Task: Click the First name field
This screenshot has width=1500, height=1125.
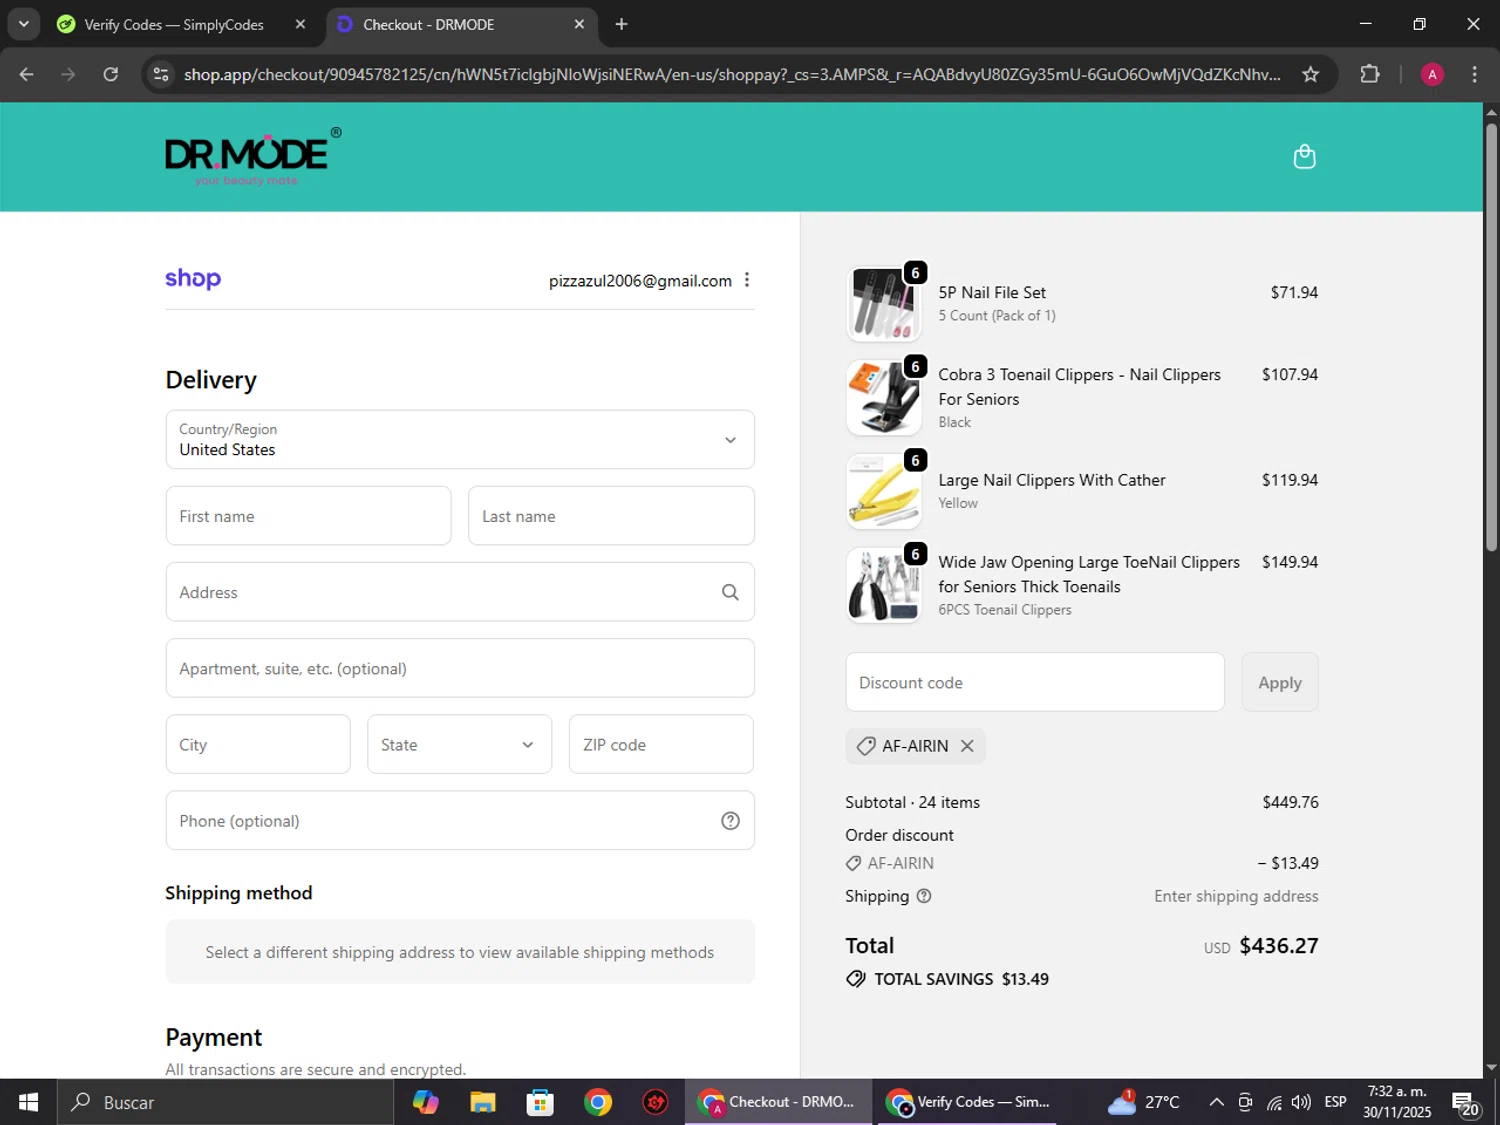Action: coord(308,516)
